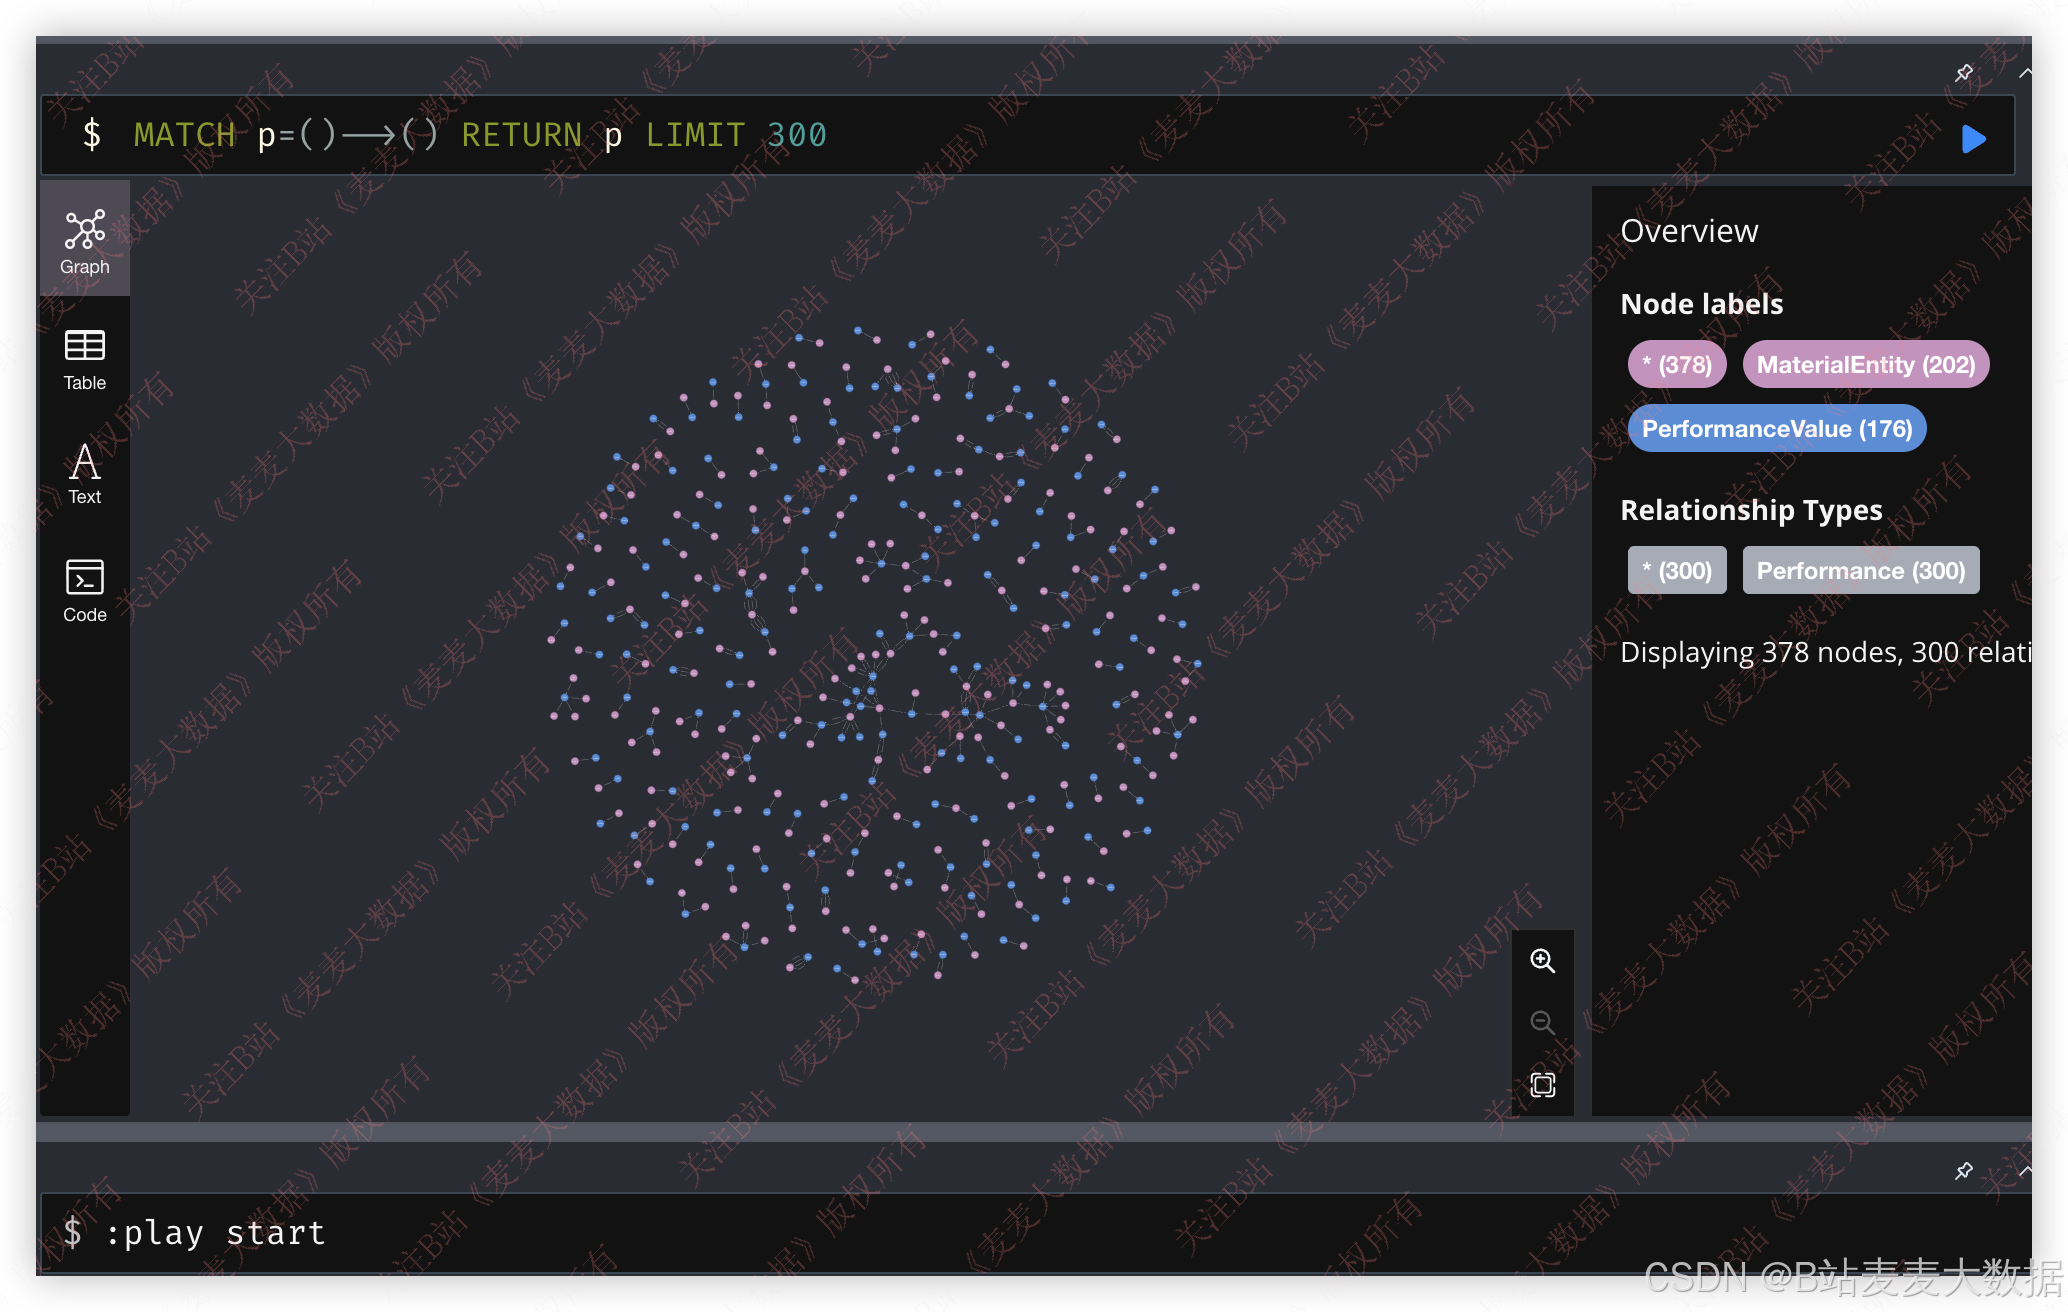Image resolution: width=2068 pixels, height=1312 pixels.
Task: Open the Text view
Action: (85, 474)
